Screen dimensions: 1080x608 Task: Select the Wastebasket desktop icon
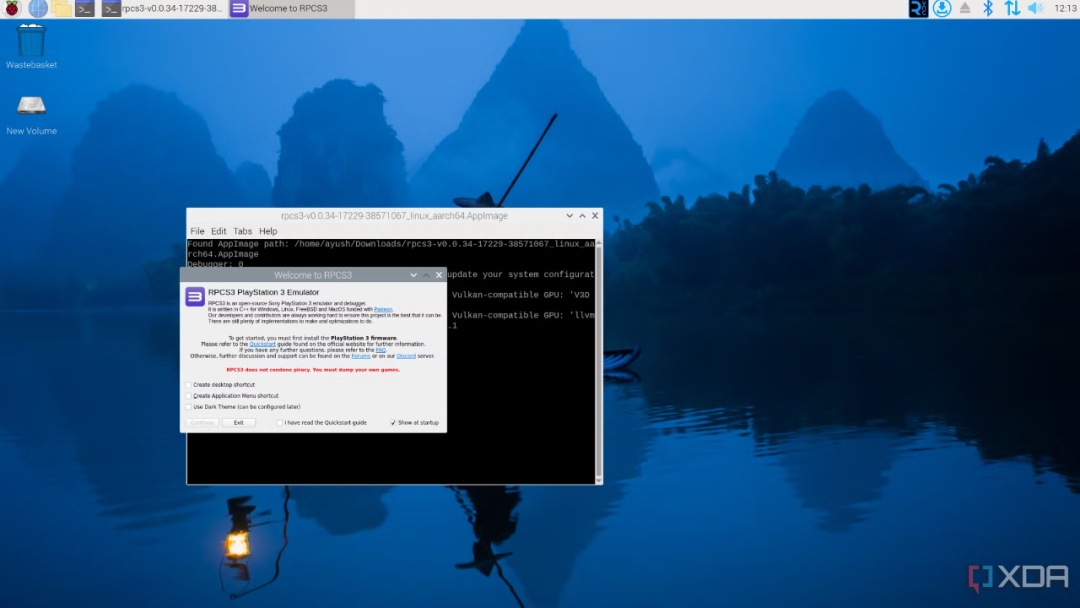tap(31, 46)
